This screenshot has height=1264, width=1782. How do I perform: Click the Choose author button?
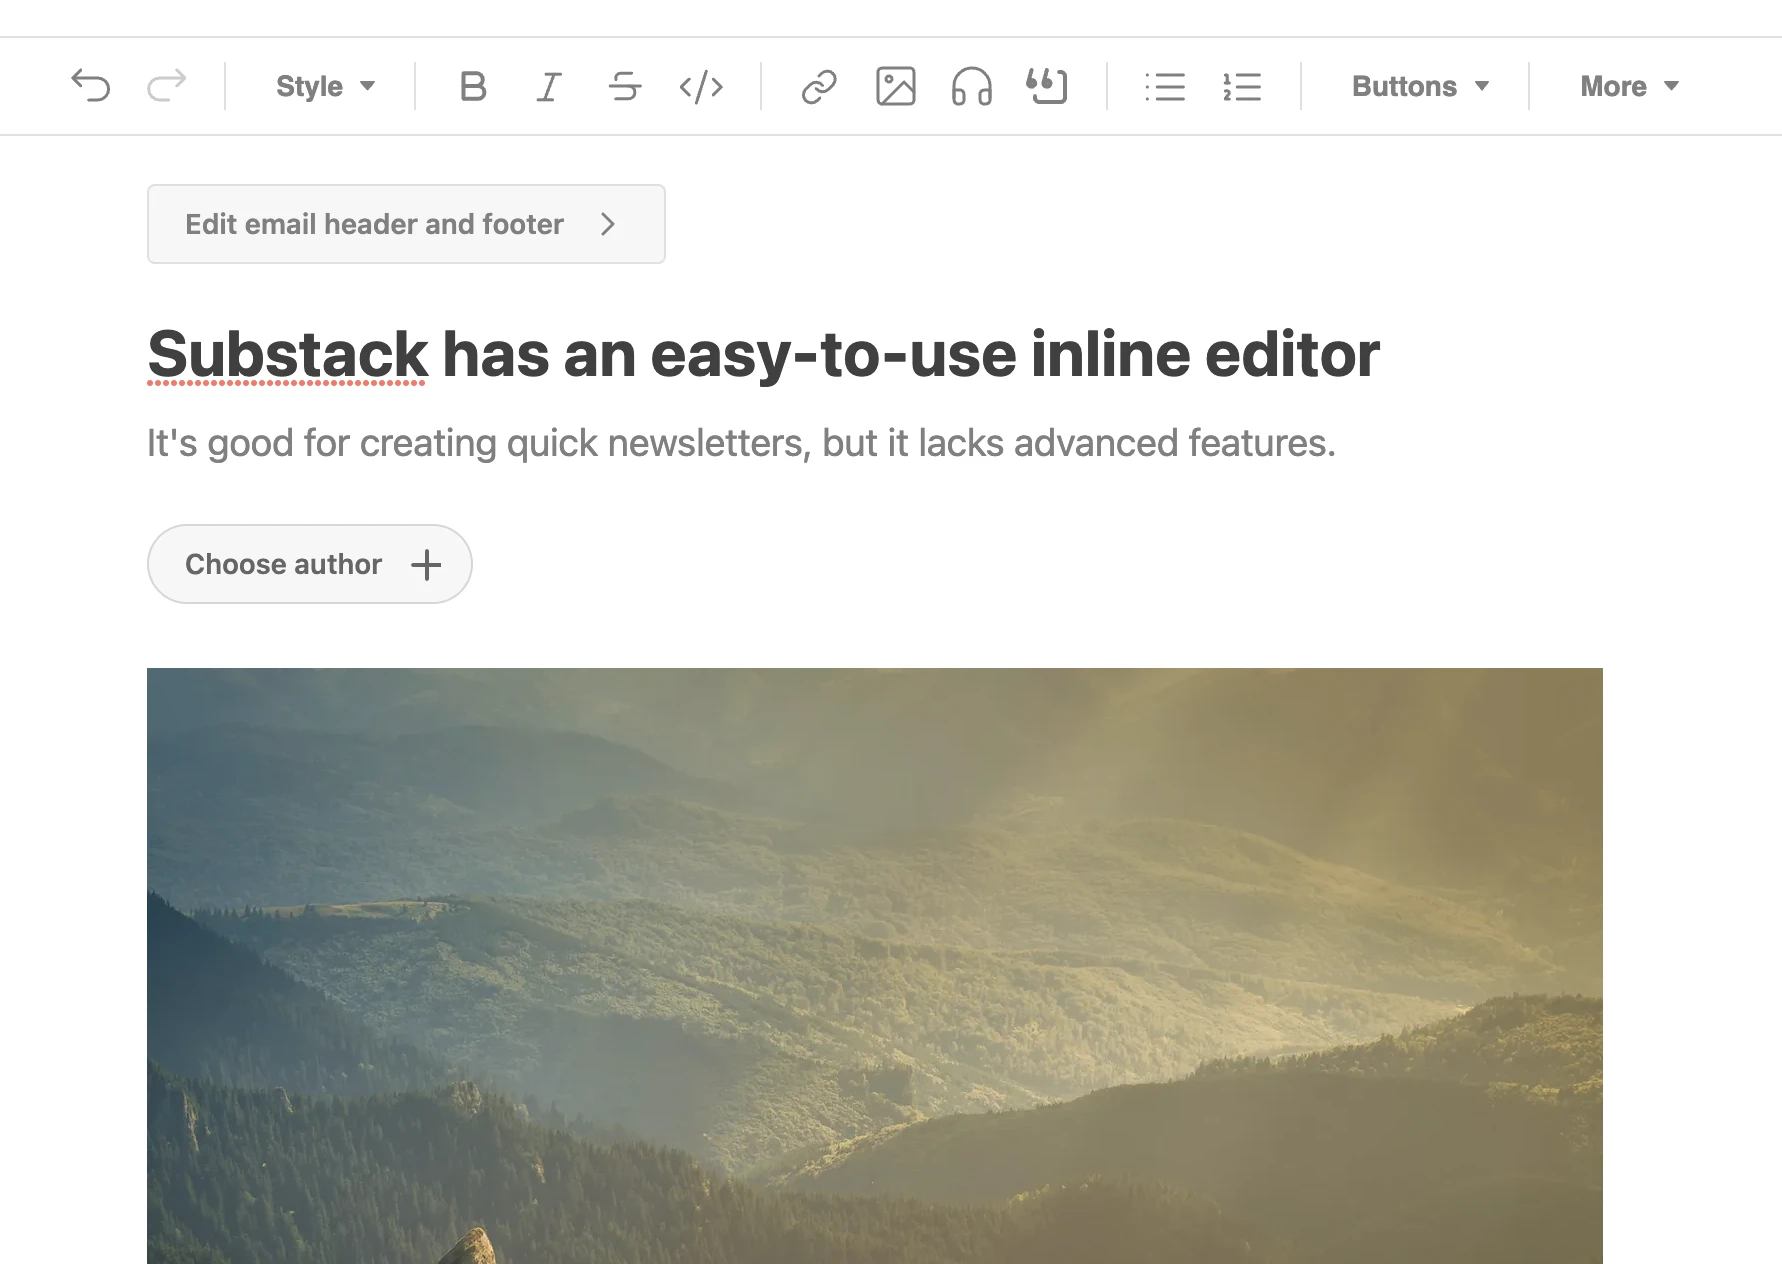coord(309,564)
